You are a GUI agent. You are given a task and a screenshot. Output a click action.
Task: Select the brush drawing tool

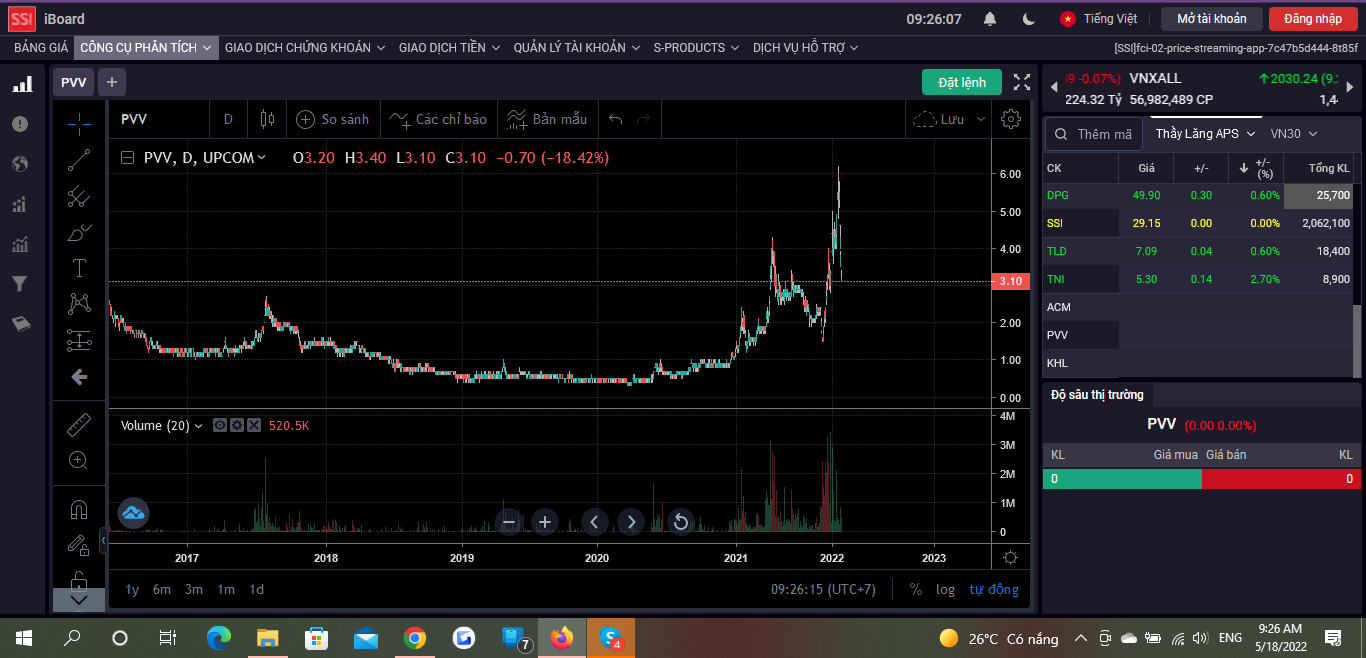pos(79,233)
